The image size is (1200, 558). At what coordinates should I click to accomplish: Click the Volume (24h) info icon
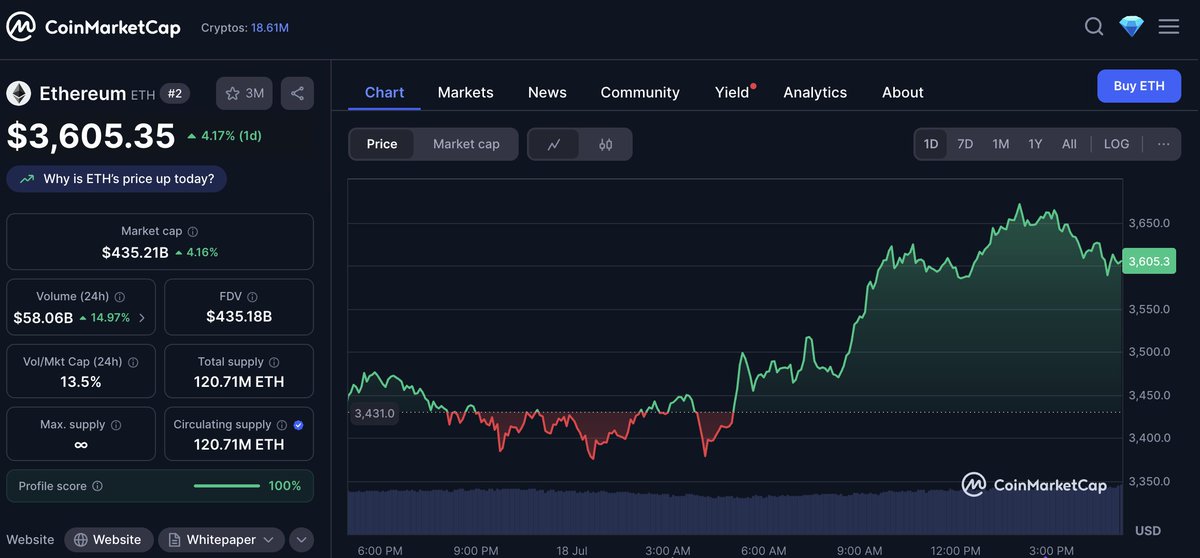tap(120, 297)
